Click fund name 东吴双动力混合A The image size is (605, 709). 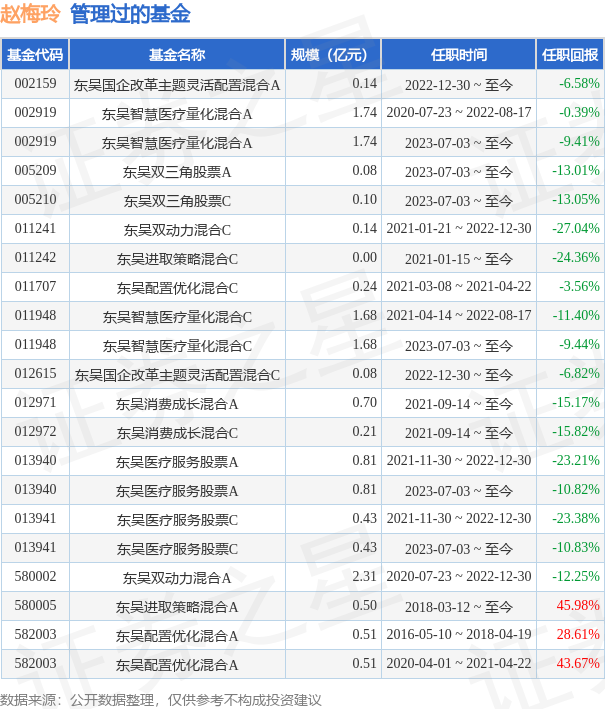coord(177,577)
